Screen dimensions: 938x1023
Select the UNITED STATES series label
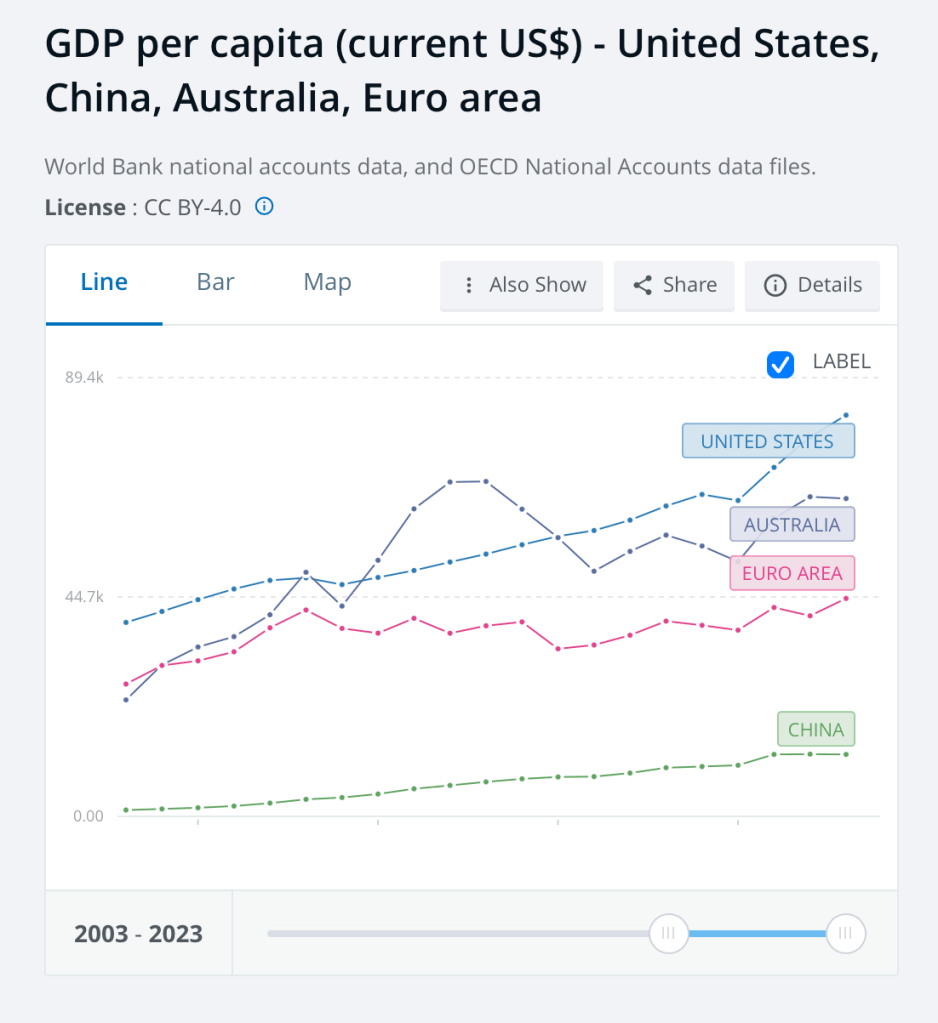[767, 442]
